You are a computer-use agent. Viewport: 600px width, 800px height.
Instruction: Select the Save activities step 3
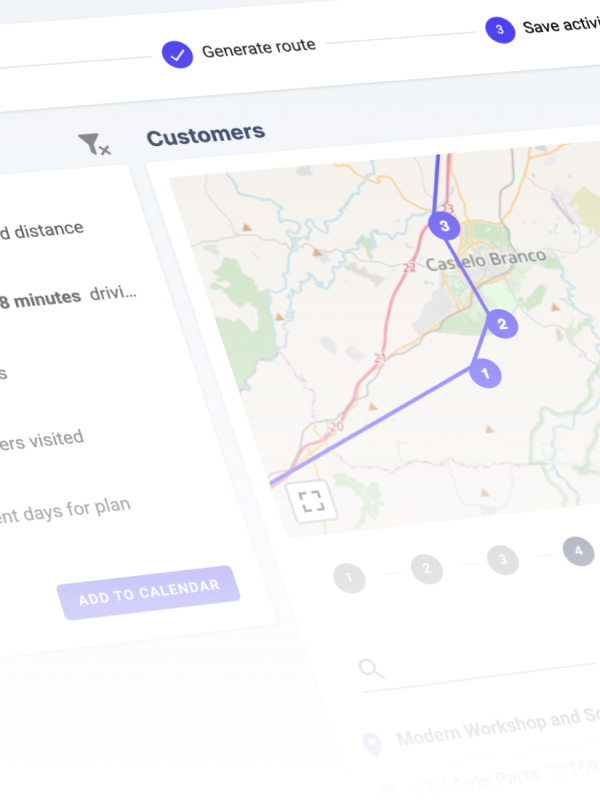497,29
